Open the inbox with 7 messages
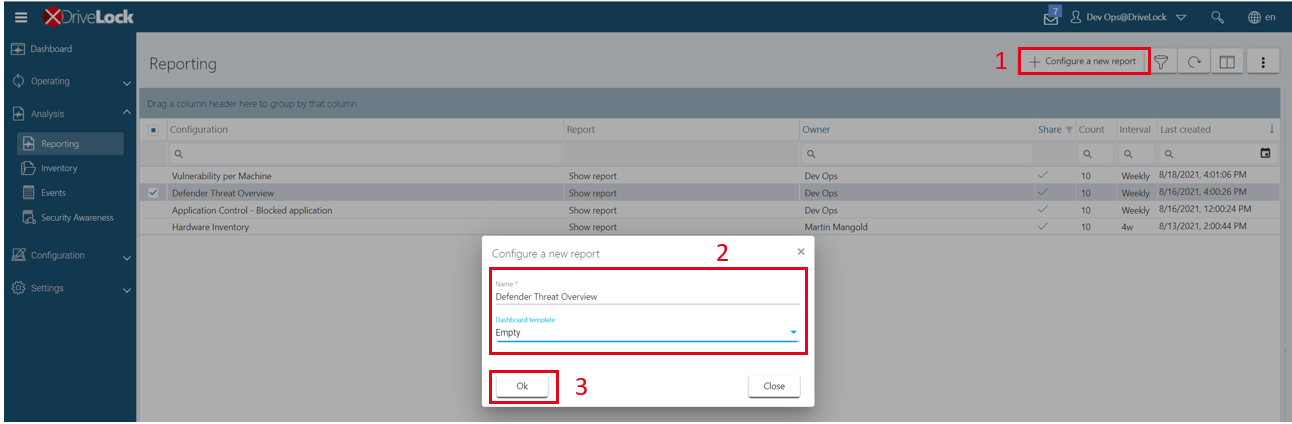The width and height of the screenshot is (1292, 424). coord(1051,16)
